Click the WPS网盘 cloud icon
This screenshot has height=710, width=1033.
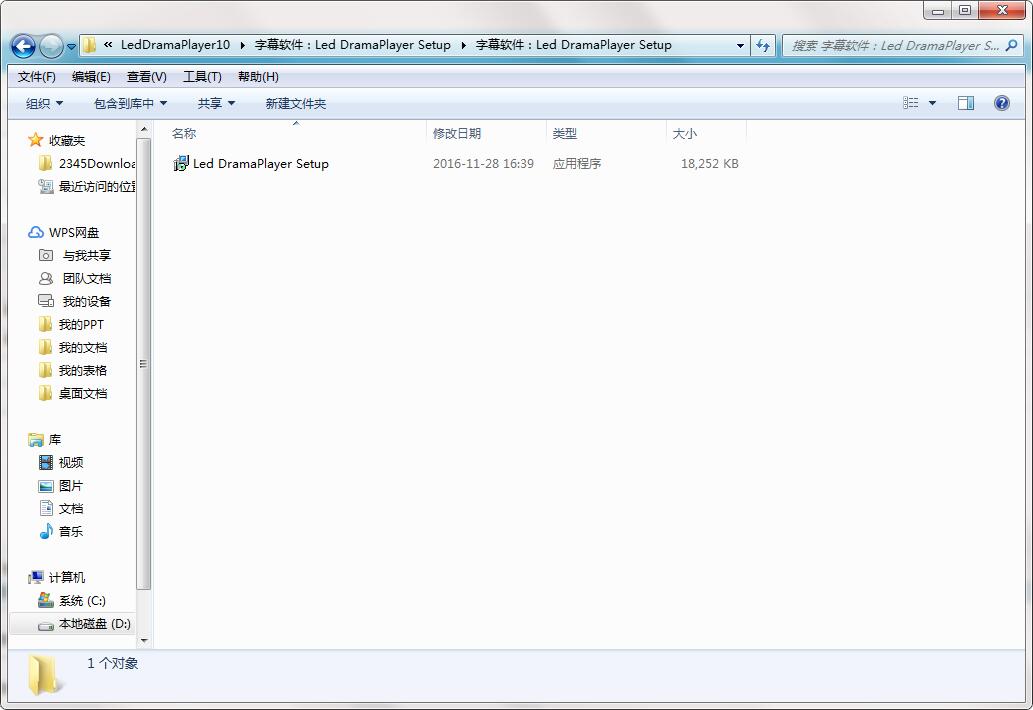coord(36,232)
